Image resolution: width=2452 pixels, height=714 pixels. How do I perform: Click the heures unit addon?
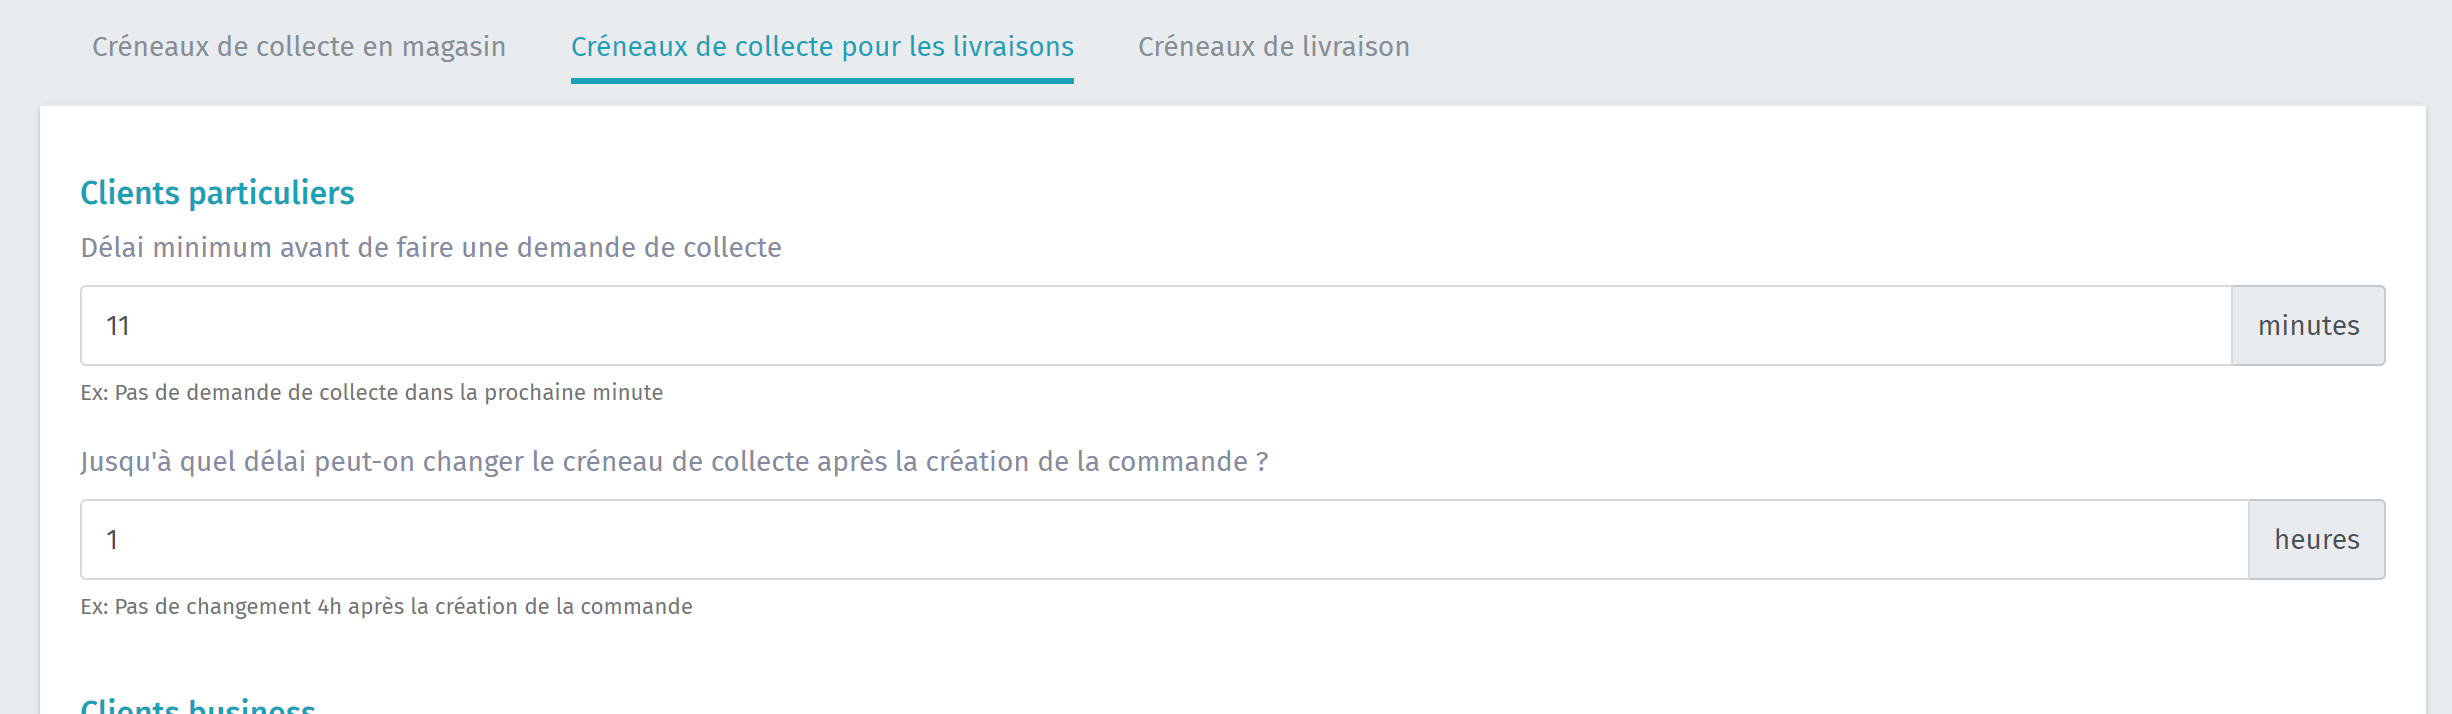pos(2316,540)
